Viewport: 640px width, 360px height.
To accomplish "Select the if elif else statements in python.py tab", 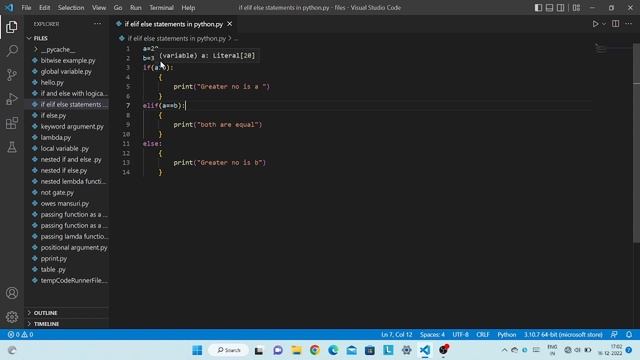I will [173, 24].
